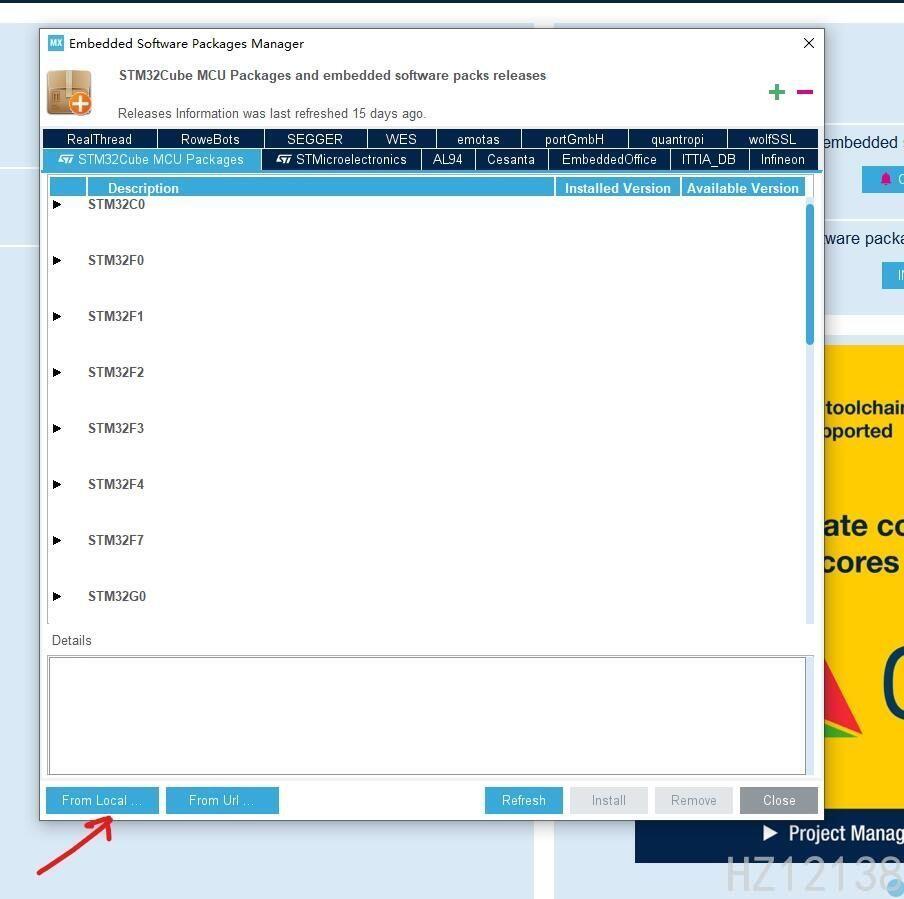Click the From Url button
Viewport: 904px width, 899px height.
click(x=222, y=800)
